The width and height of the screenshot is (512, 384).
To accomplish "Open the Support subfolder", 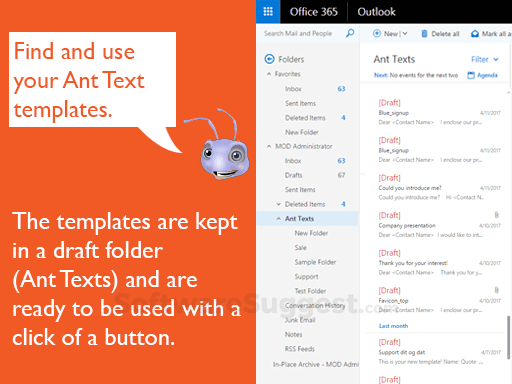I will tap(306, 277).
